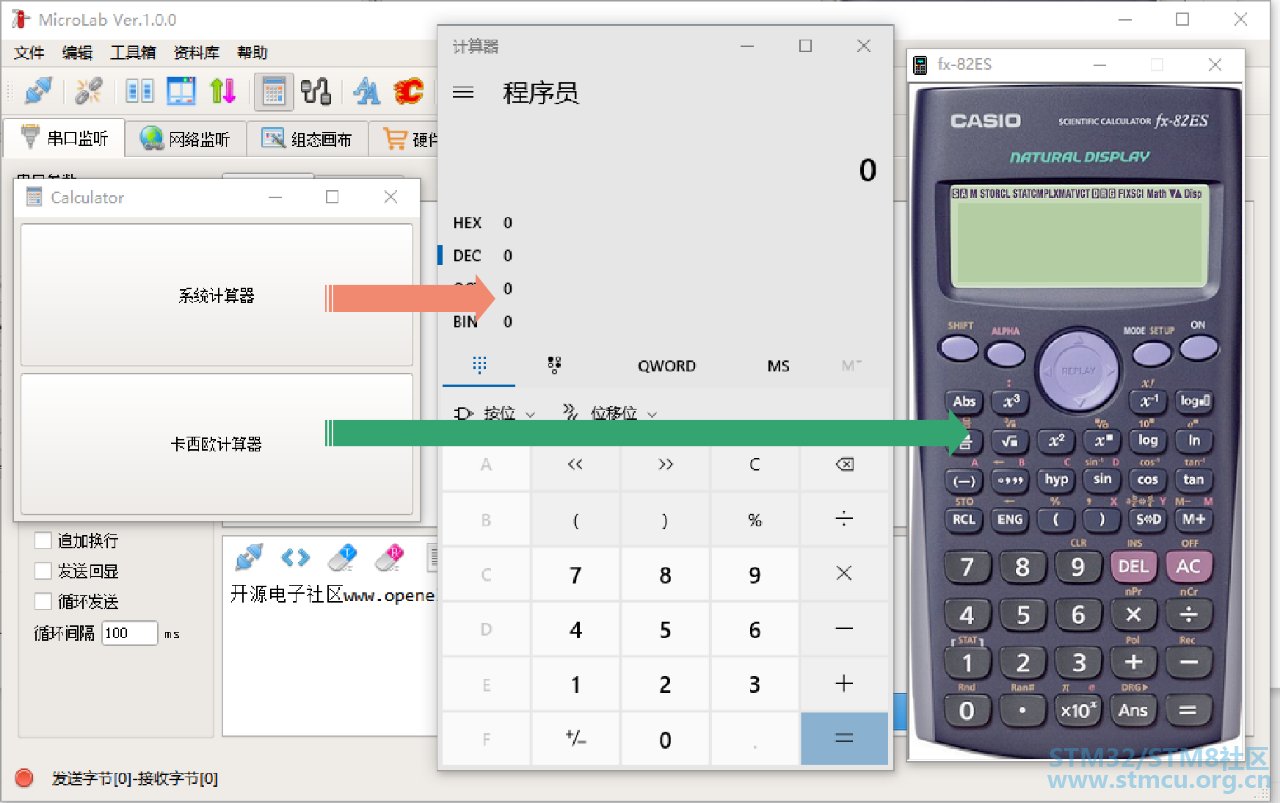Open the hamburger menu in Windows calculator

(x=463, y=93)
